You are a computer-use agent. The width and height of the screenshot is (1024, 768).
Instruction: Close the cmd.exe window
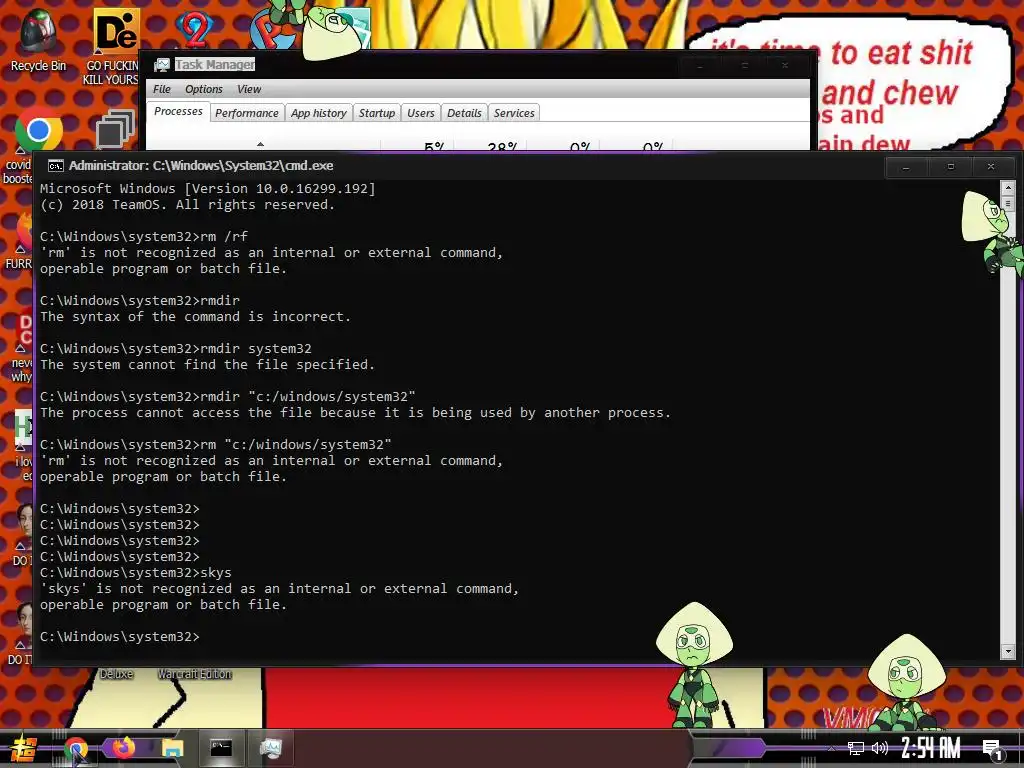991,167
